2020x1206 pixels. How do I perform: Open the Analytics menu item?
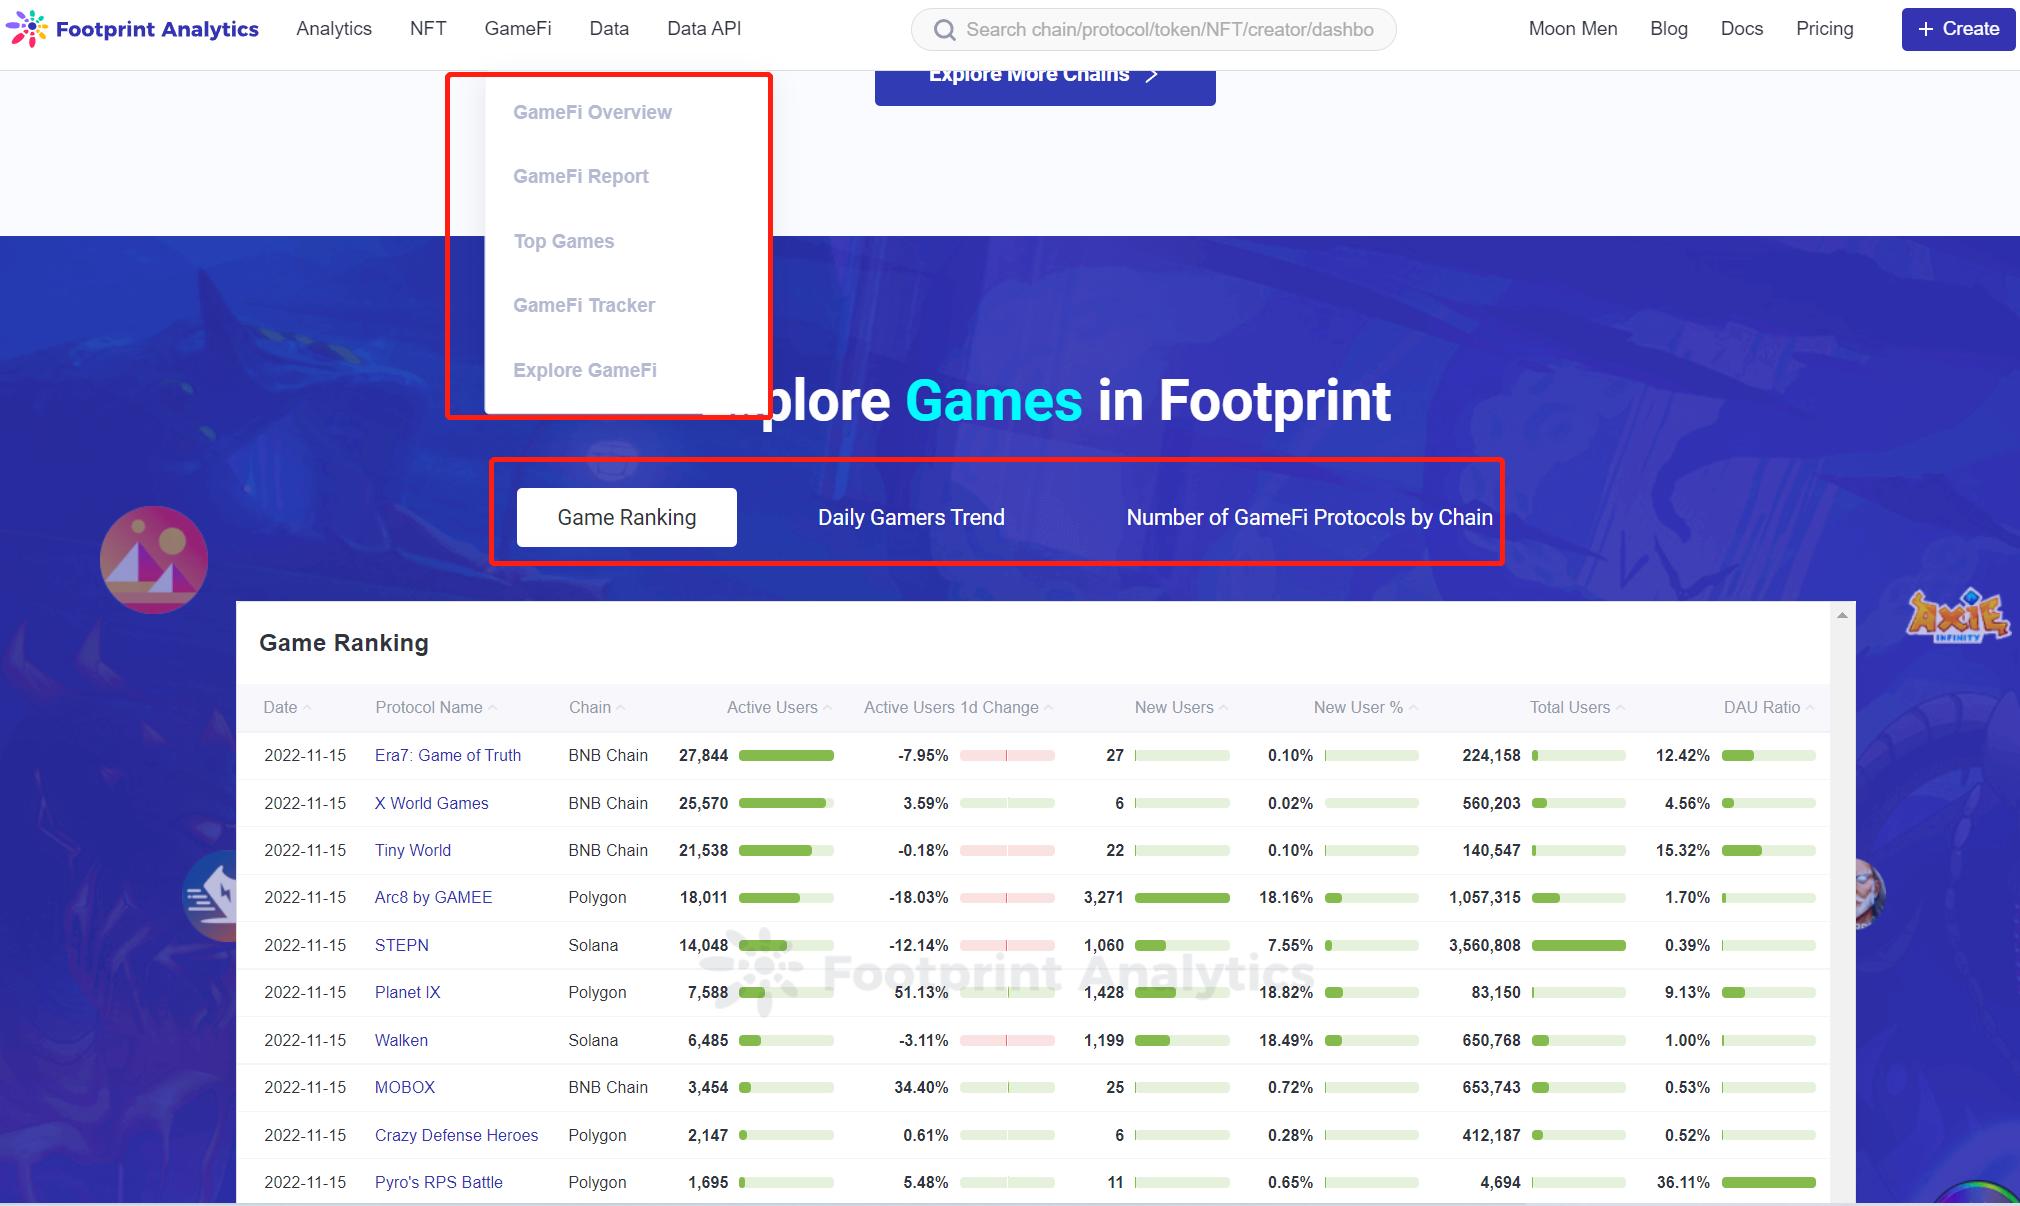point(333,27)
